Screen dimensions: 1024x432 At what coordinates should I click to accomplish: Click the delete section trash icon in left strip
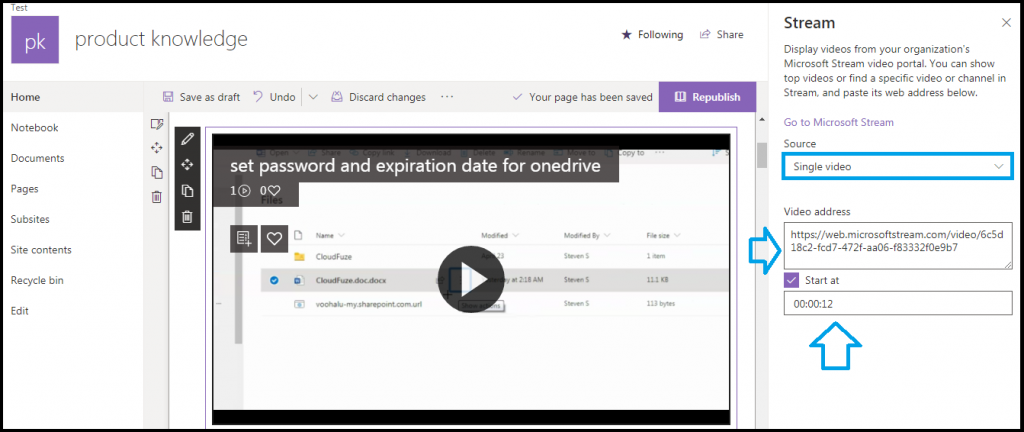(x=157, y=196)
